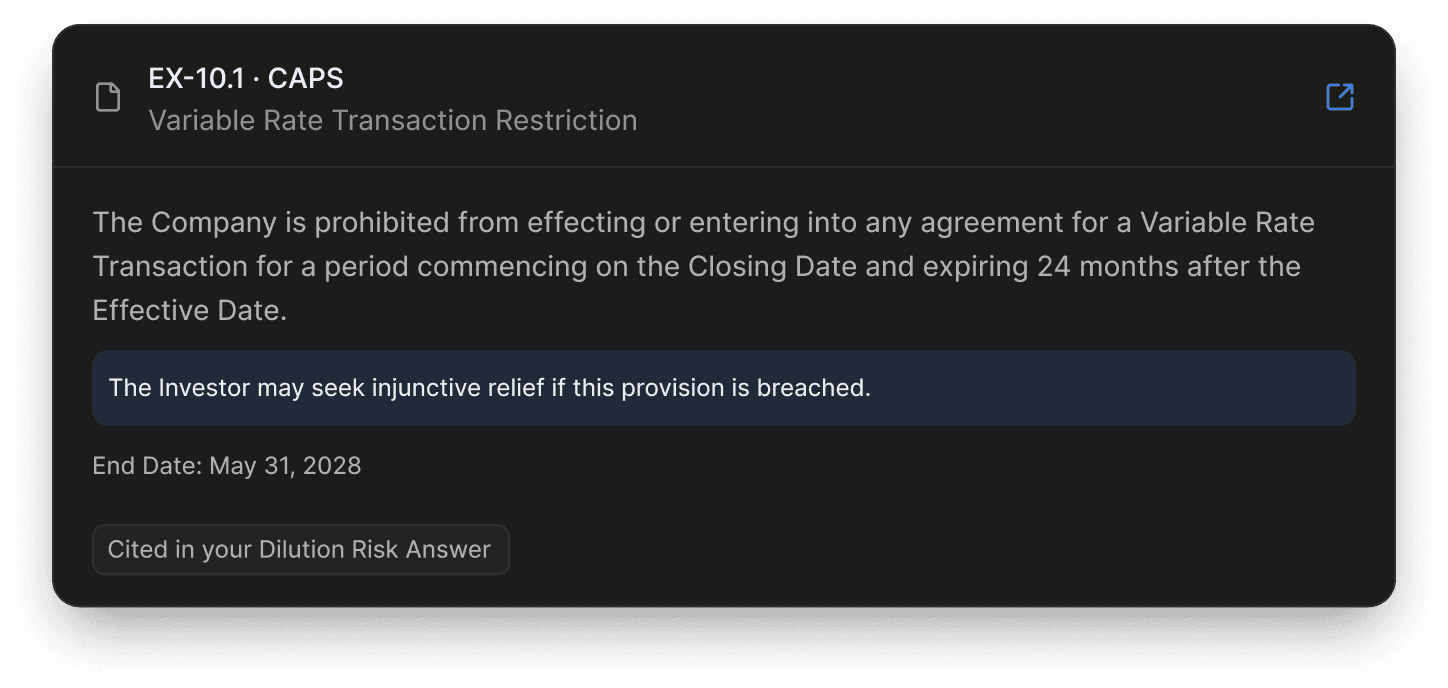Click the paragraph about the Variable Rate Transaction prohibition
1448x688 pixels.
coord(704,266)
